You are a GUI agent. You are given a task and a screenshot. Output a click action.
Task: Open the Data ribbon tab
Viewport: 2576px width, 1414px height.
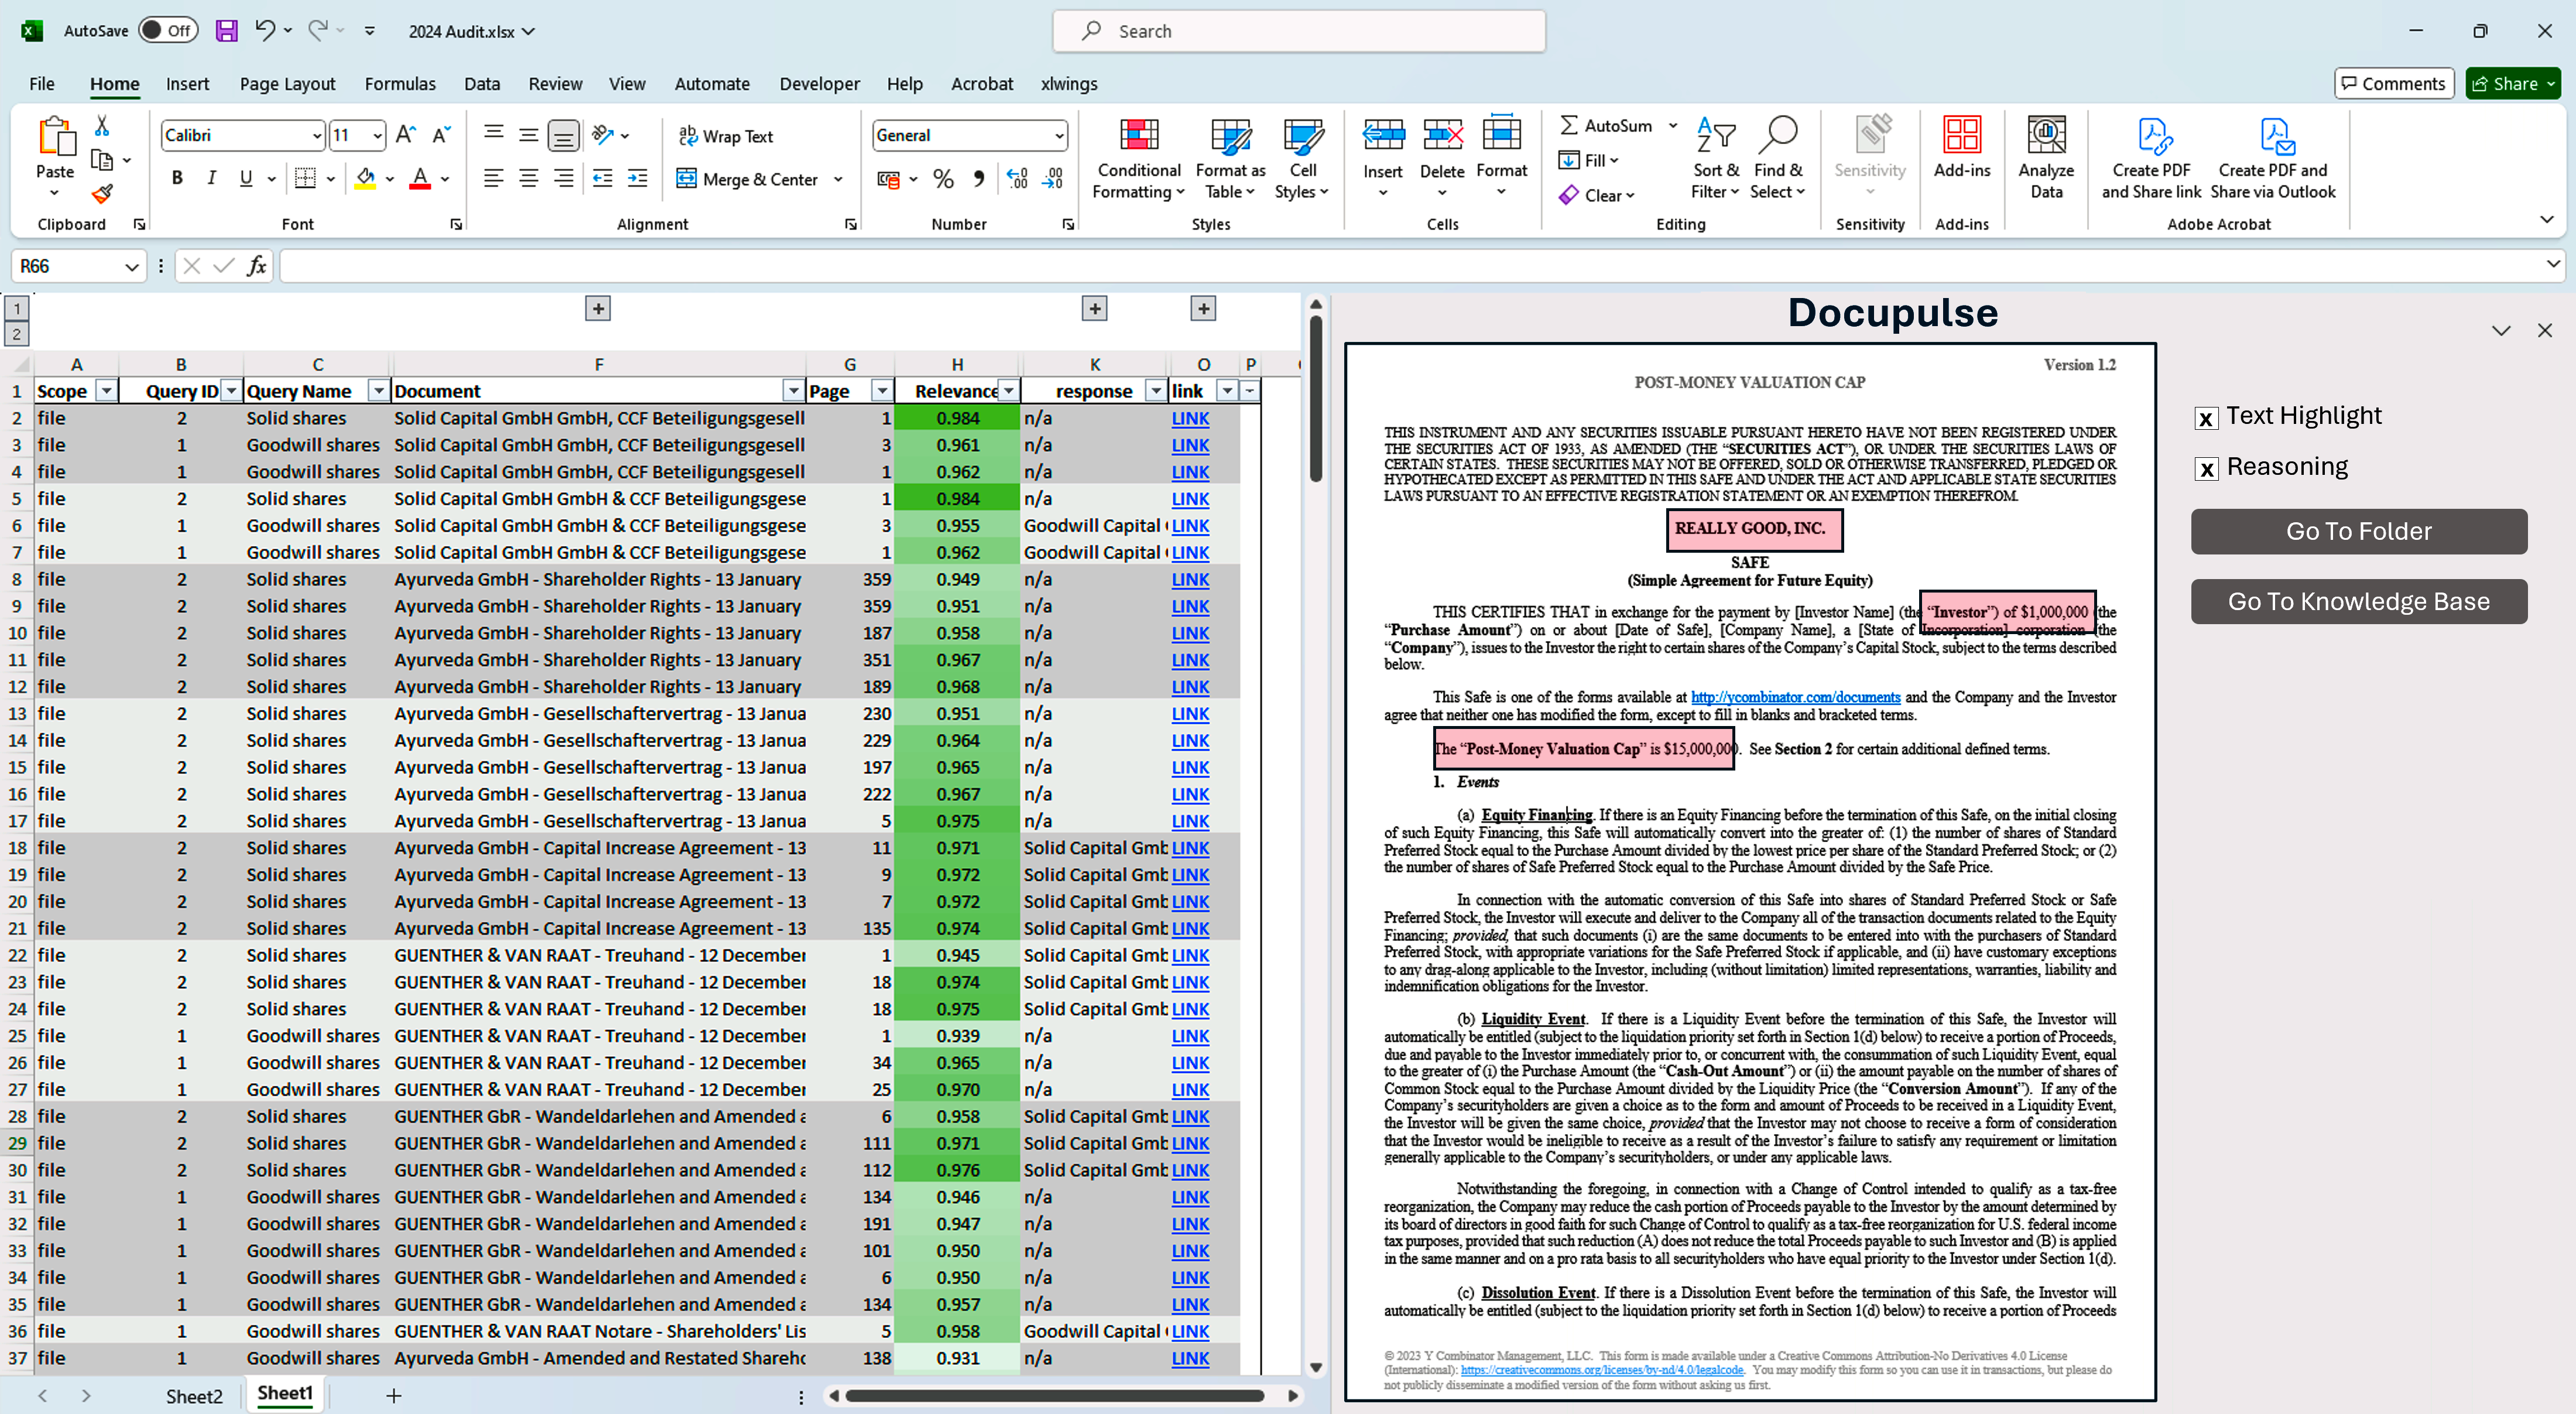click(482, 84)
